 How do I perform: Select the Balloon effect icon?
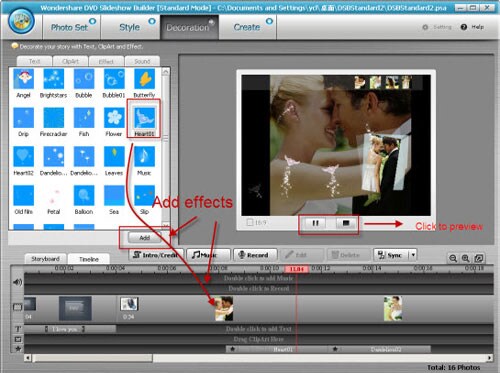pos(84,195)
